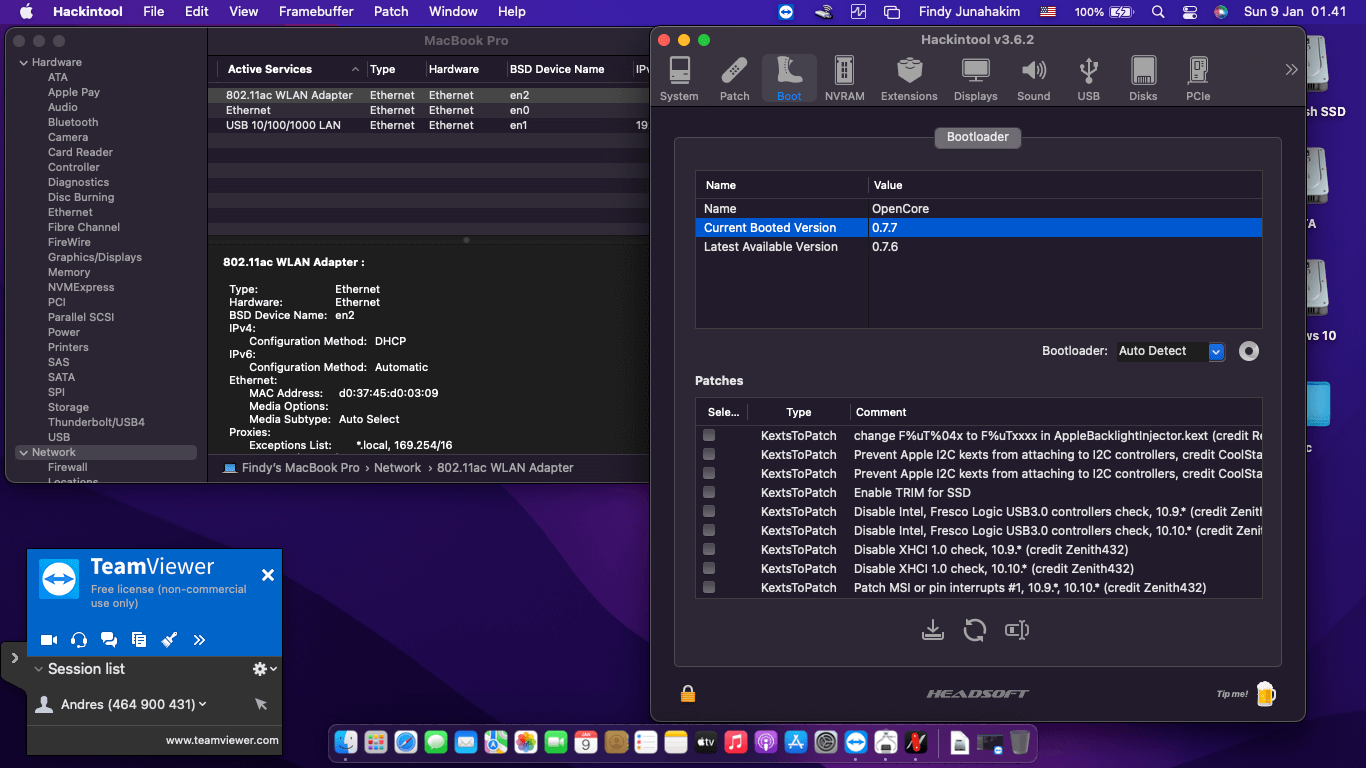Click the rename icon below the Patches table
This screenshot has height=768, width=1366.
click(x=1017, y=630)
